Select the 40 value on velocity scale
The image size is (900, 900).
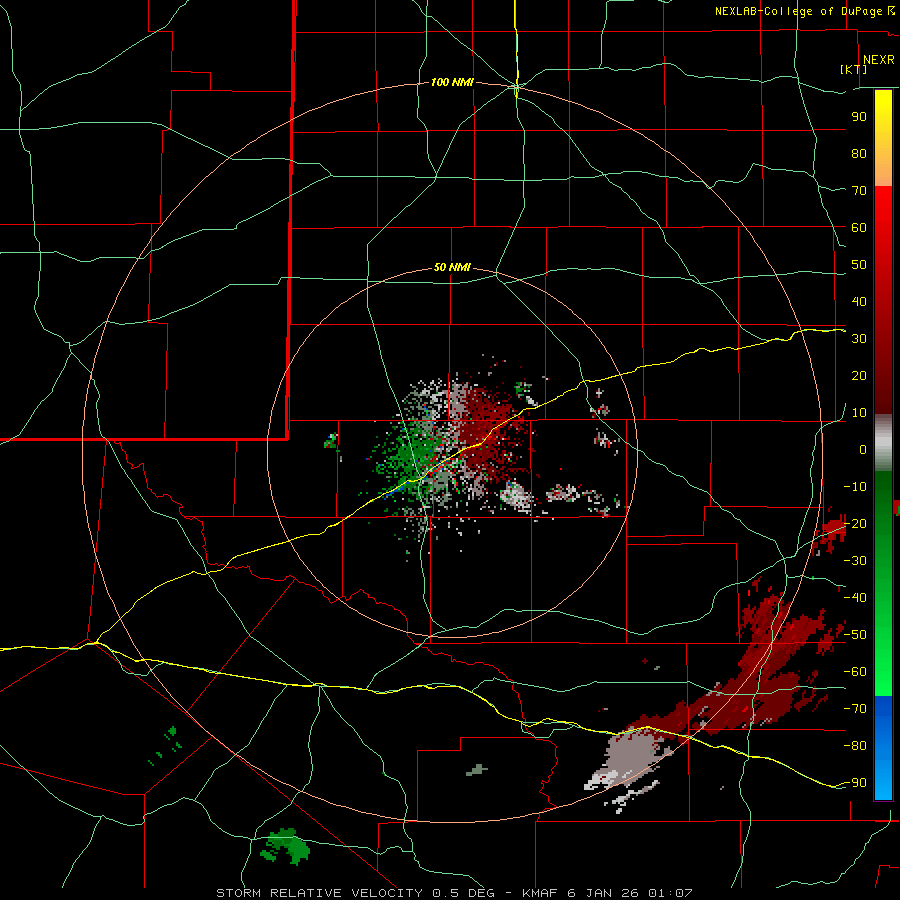pos(859,301)
